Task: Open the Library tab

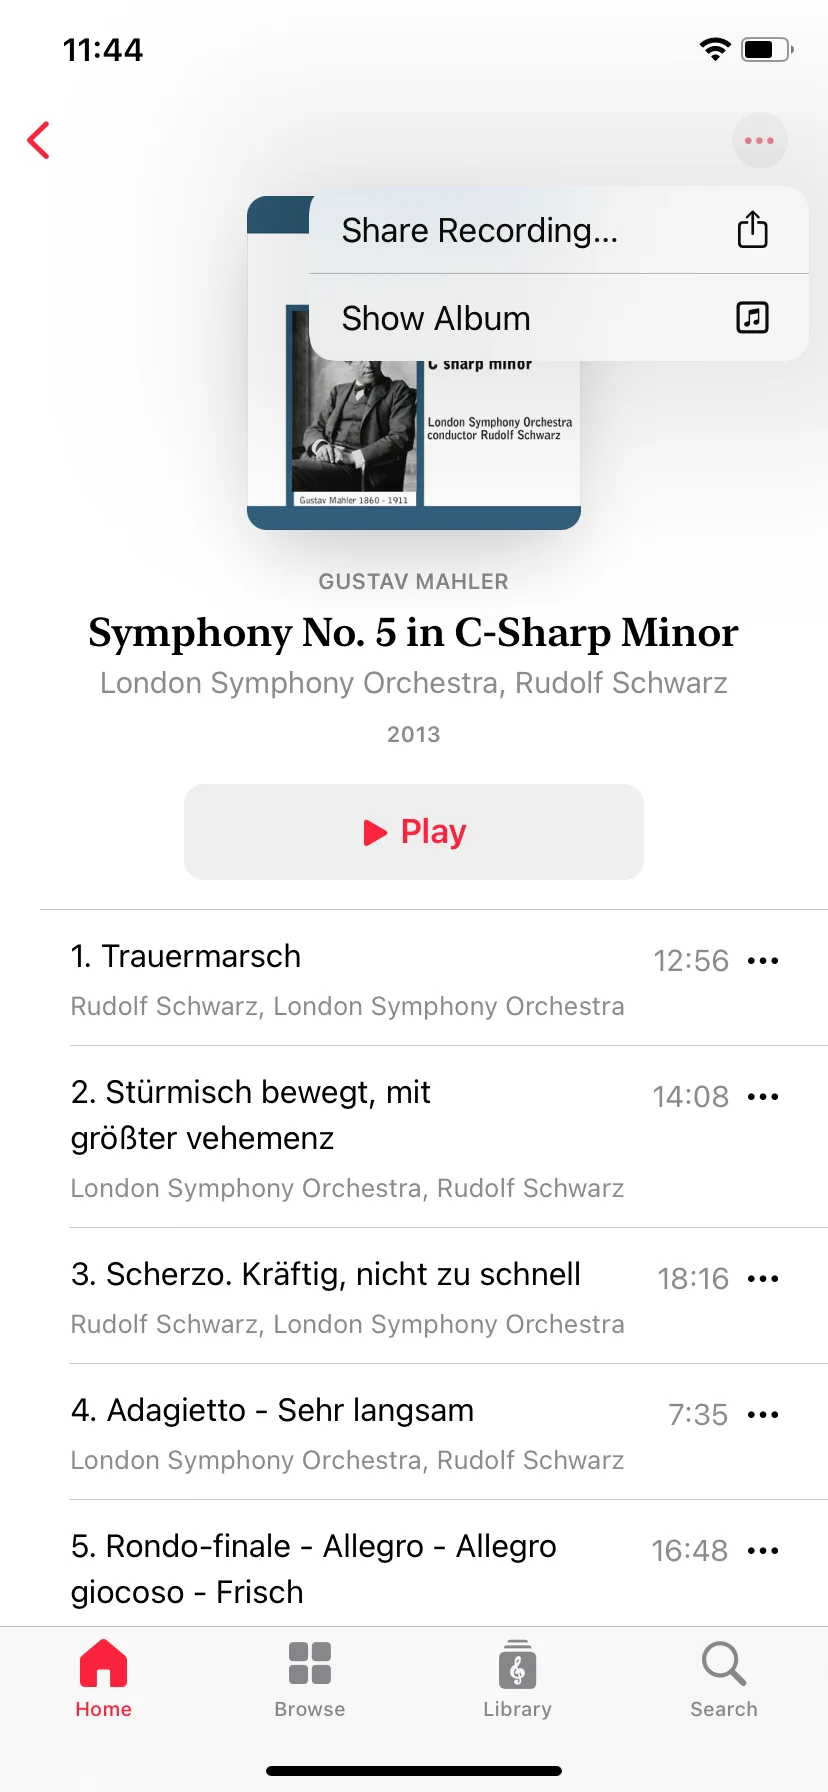Action: 517,1680
